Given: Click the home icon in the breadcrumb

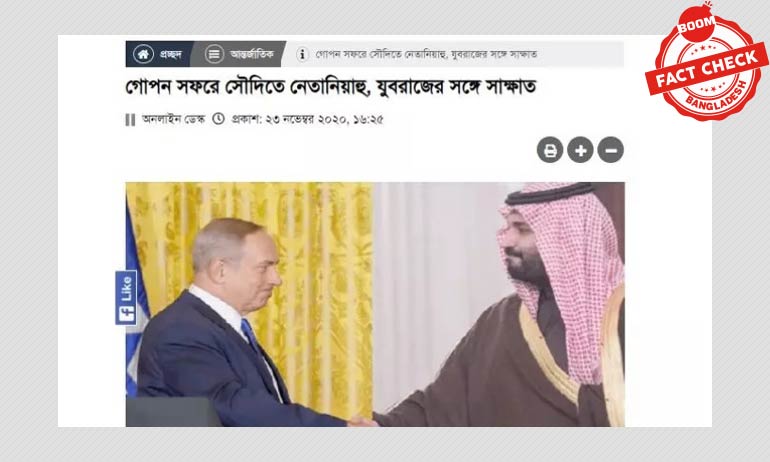Looking at the screenshot, I should (143, 54).
